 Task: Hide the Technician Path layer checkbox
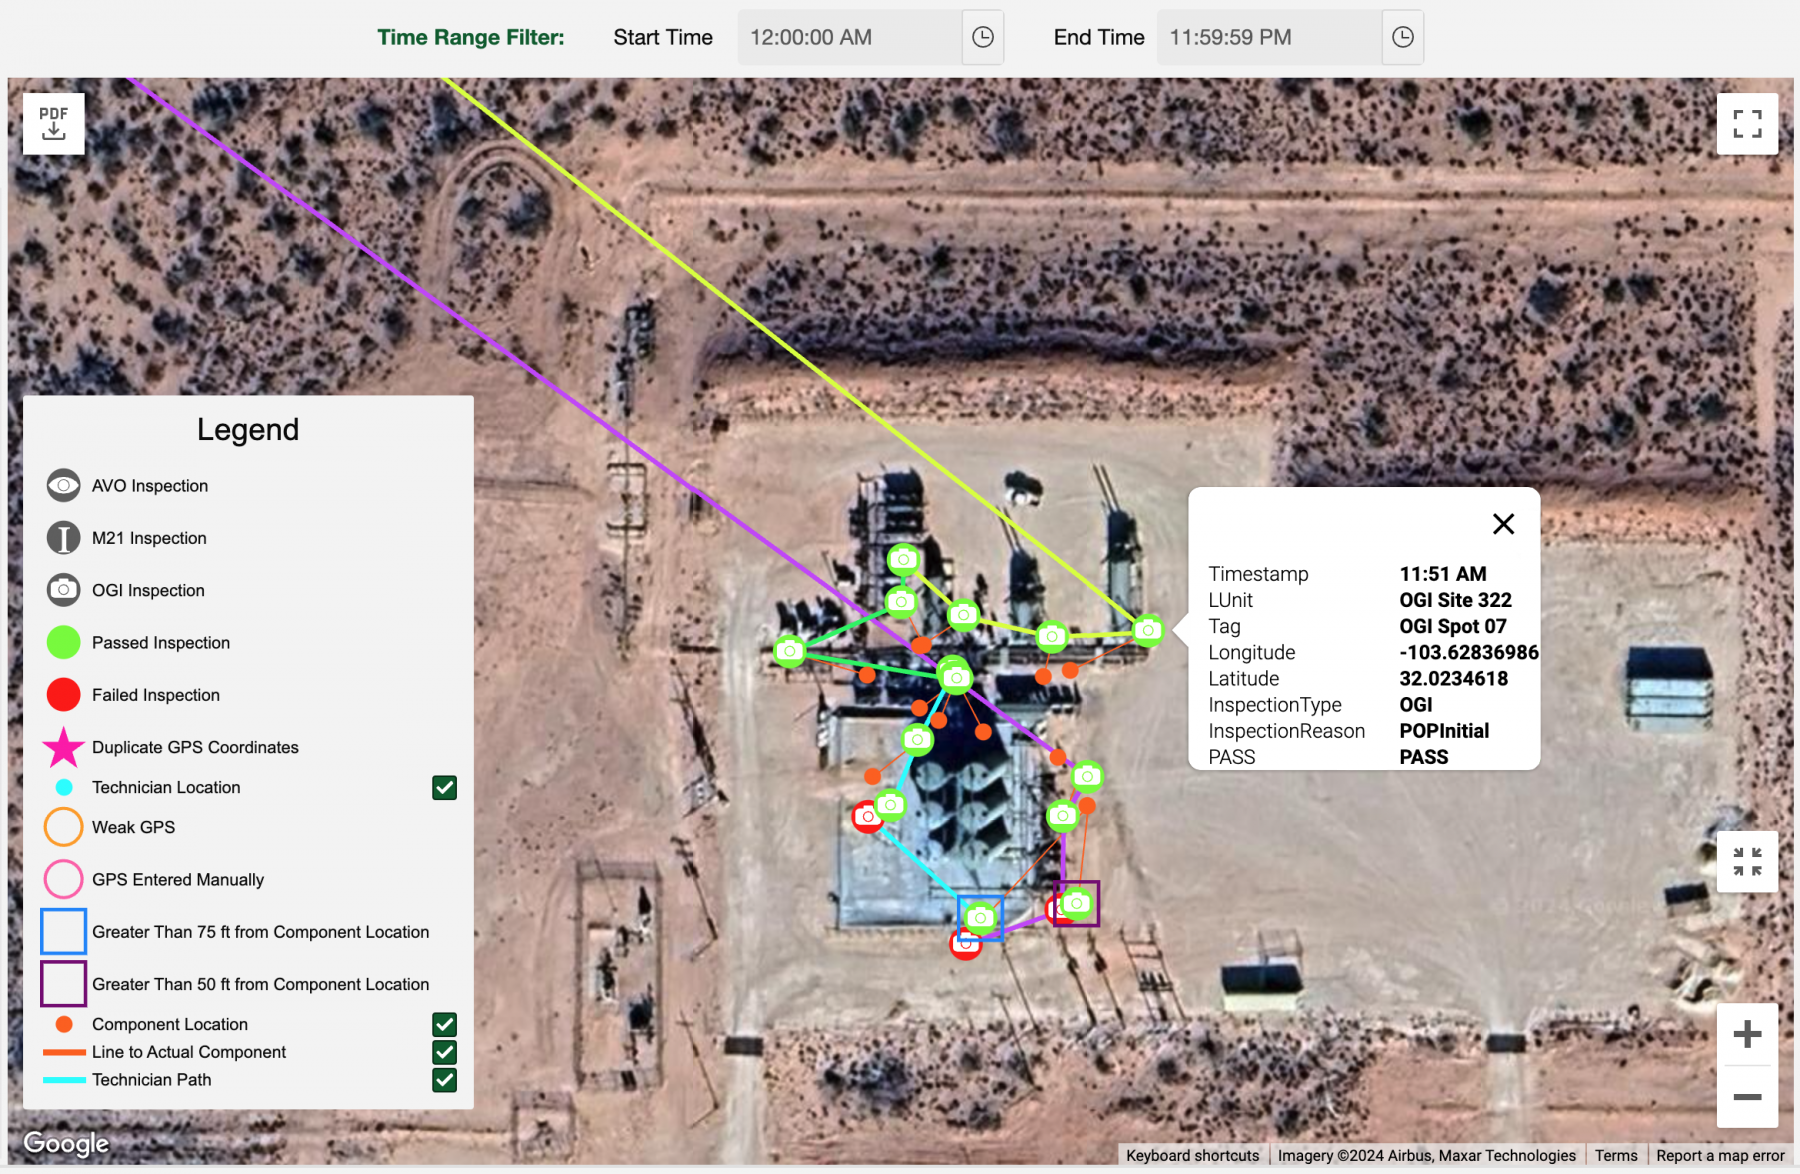point(444,1080)
